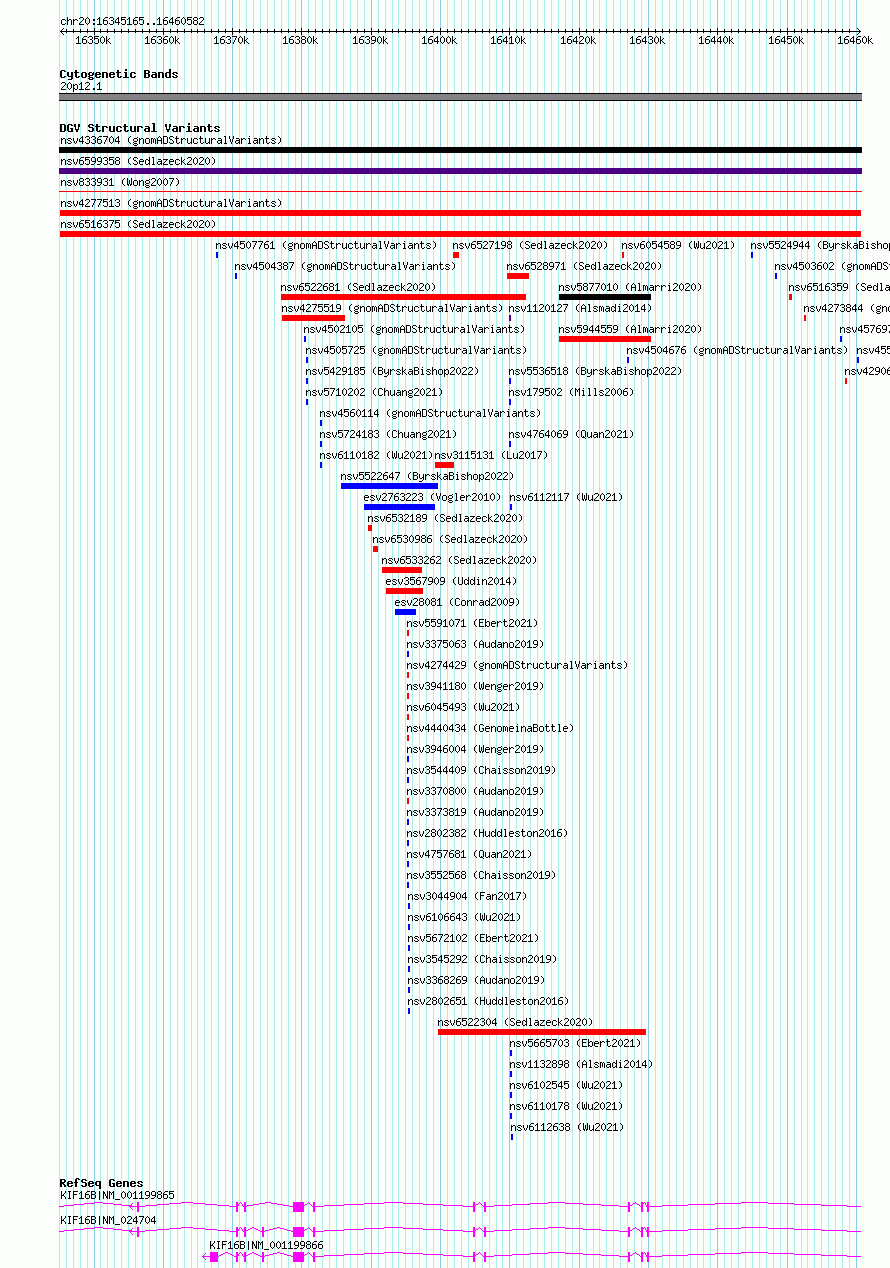Click the 16460k ruler tick label
Viewport: 890px width, 1268px height.
click(854, 40)
